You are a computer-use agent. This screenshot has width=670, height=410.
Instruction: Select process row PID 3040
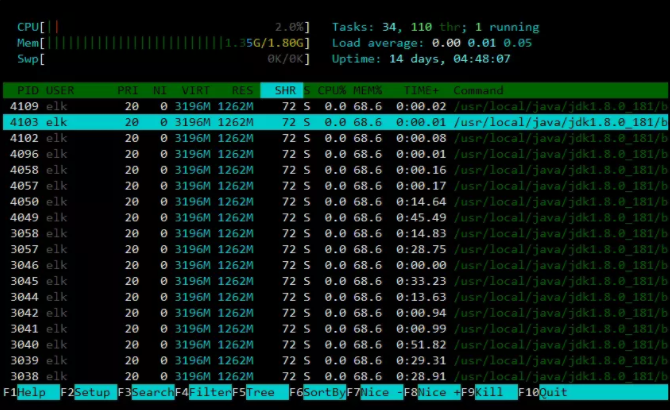[335, 344]
